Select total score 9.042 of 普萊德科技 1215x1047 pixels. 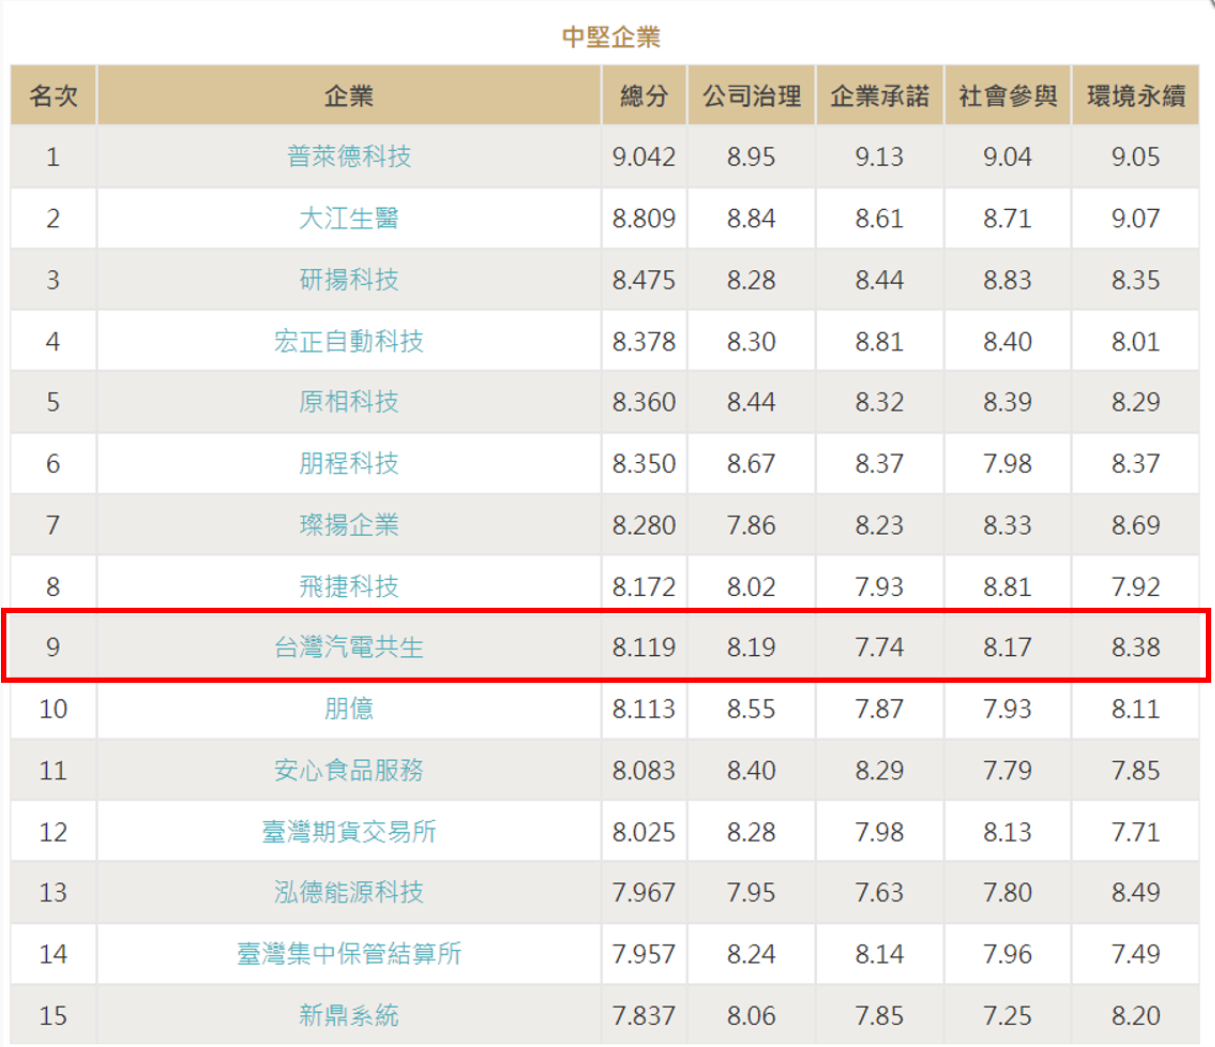click(x=644, y=157)
